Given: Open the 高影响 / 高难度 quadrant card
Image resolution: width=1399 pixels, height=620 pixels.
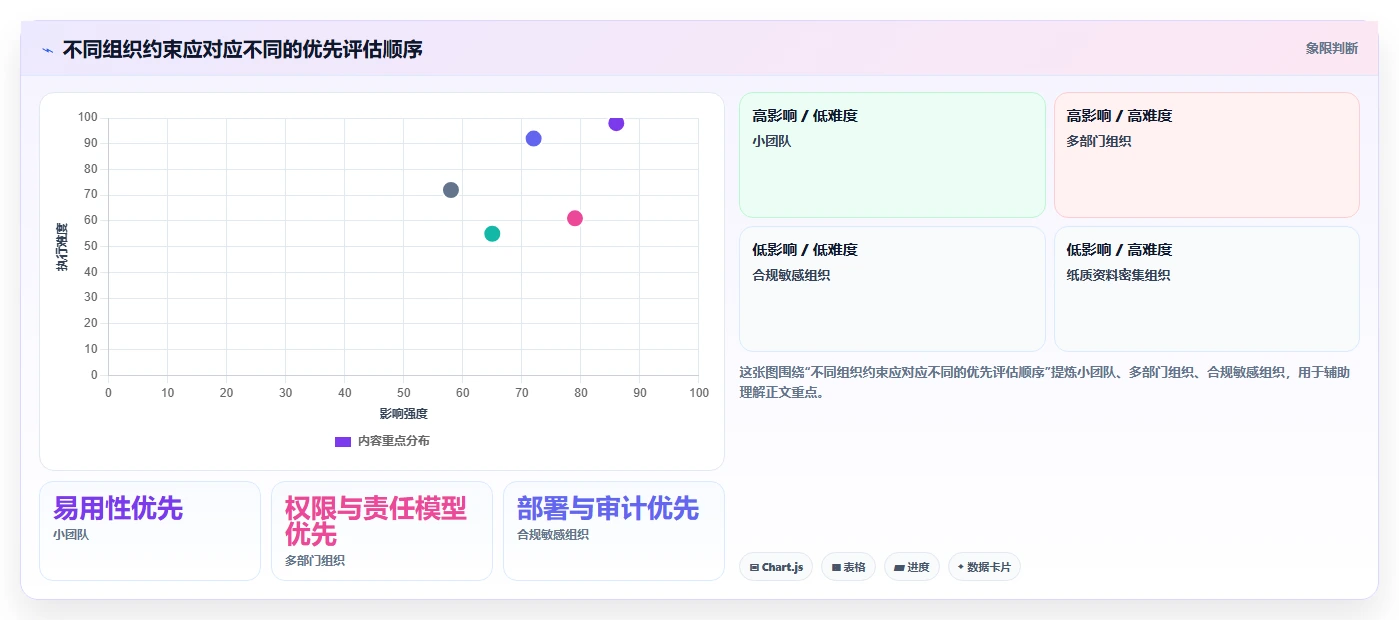Looking at the screenshot, I should click(x=1207, y=155).
